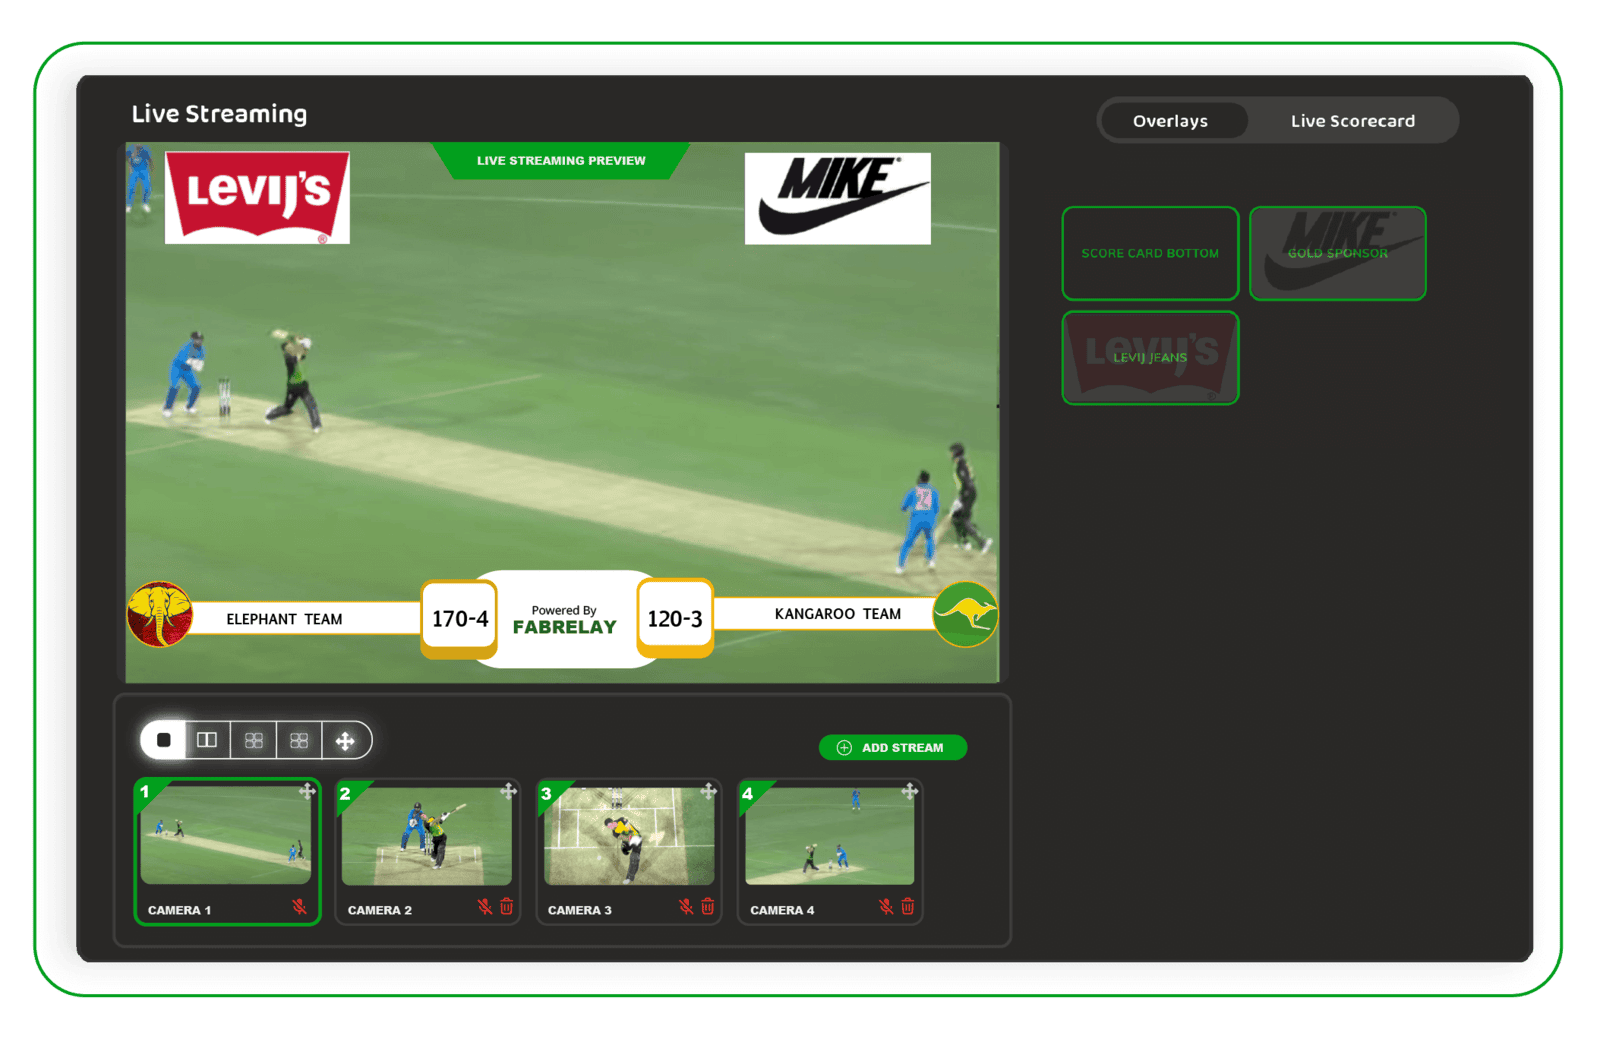
Task: Click the move handle on Camera 4
Action: (x=909, y=791)
